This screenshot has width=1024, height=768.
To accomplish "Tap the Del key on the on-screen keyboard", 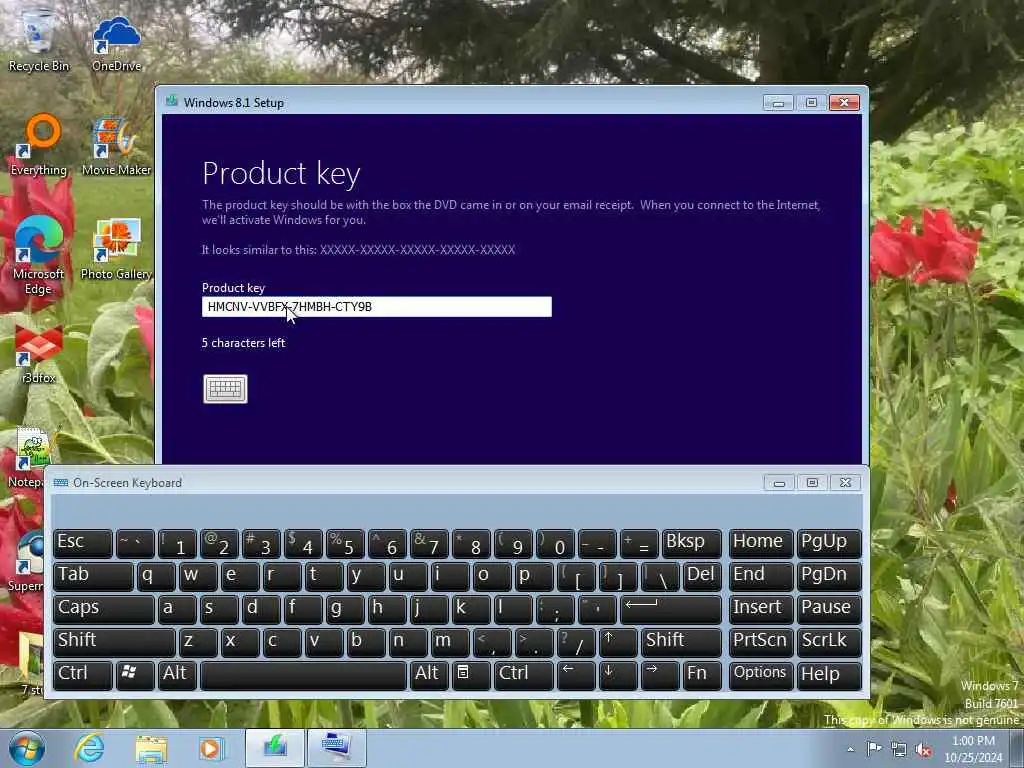I will pyautogui.click(x=702, y=576).
